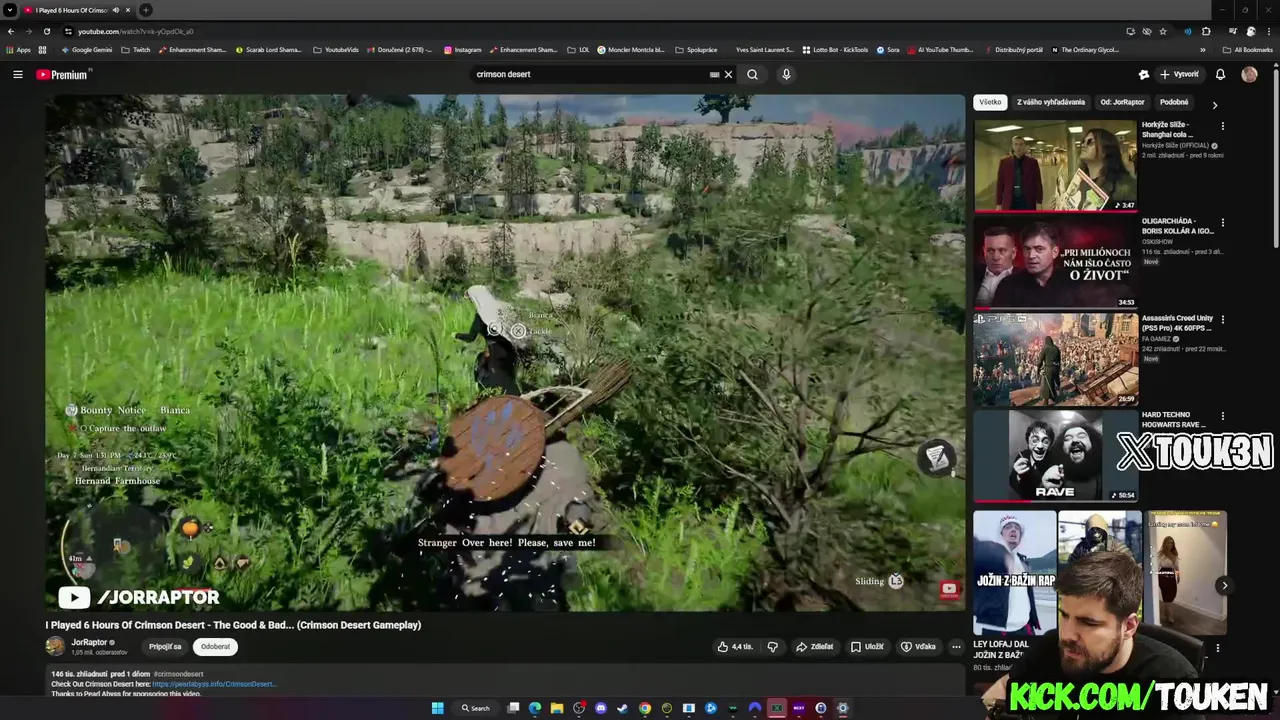Click Uložiť save button
This screenshot has width=1280, height=720.
867,647
